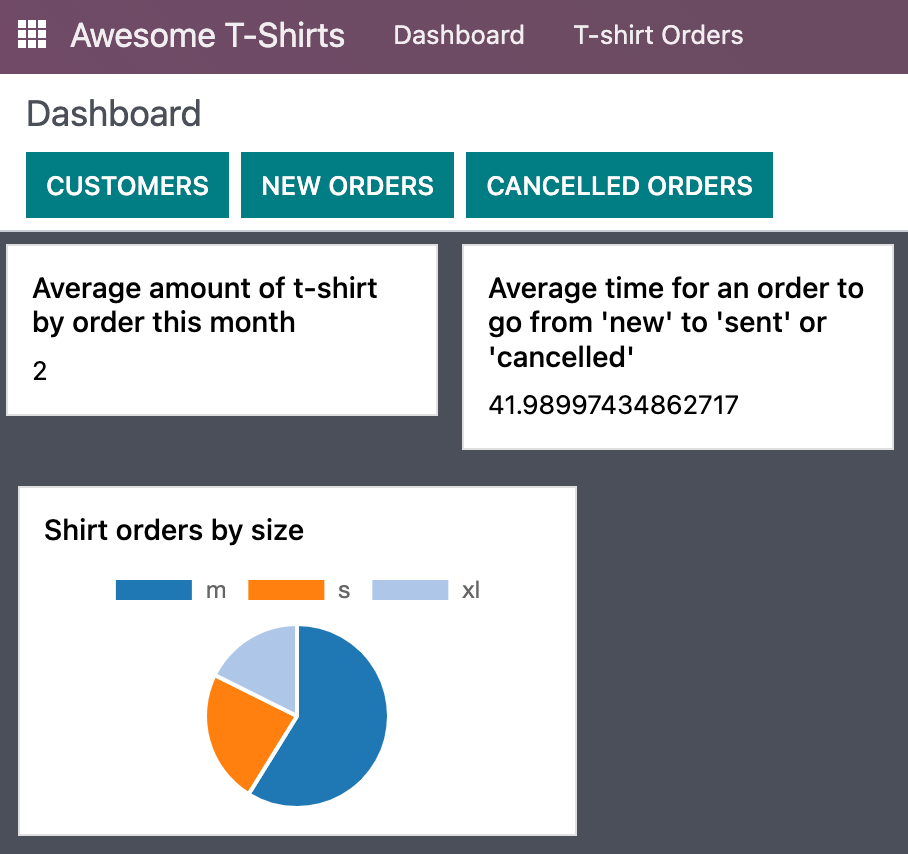908x854 pixels.
Task: Click the 41.98997434862717 average time value
Action: (613, 405)
